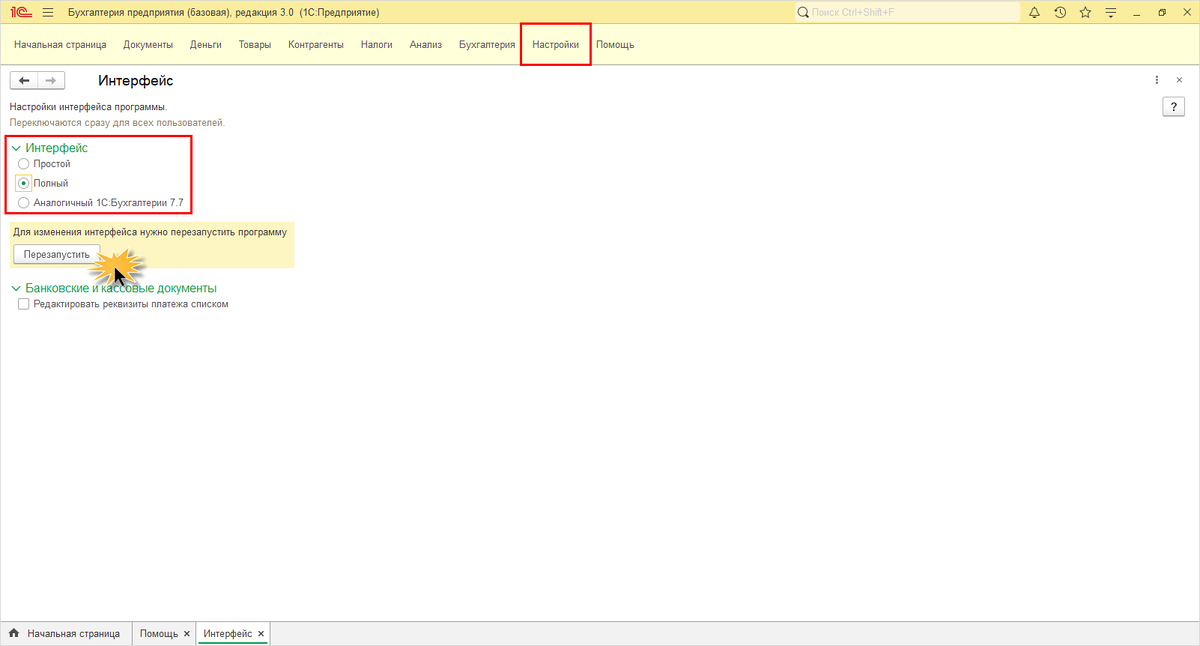Click the restart notice text
The image size is (1200, 646).
pos(150,232)
